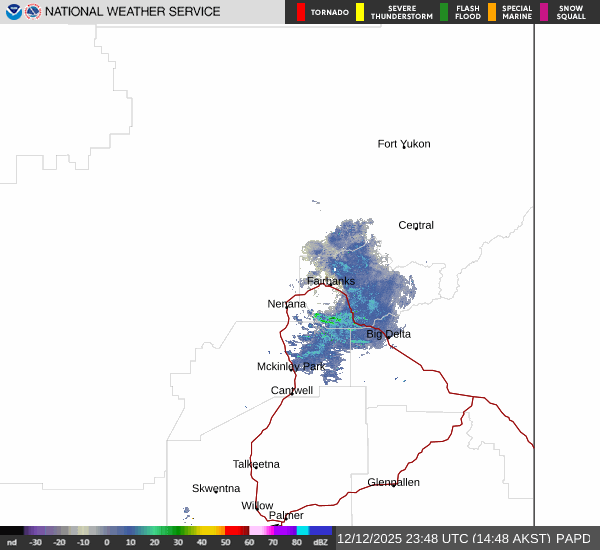Click the National Weather Service logo
The image size is (600, 550).
point(31,12)
